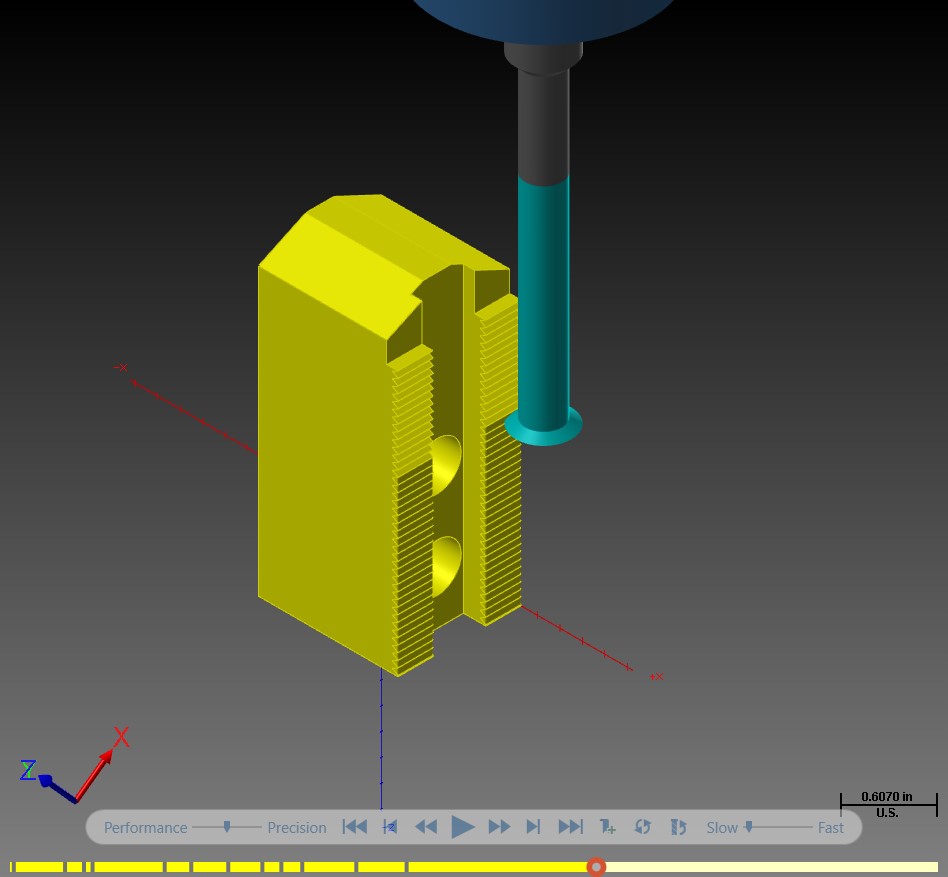The height and width of the screenshot is (877, 948).
Task: Click the Slow–Fast speed slider handle
Action: [x=748, y=826]
